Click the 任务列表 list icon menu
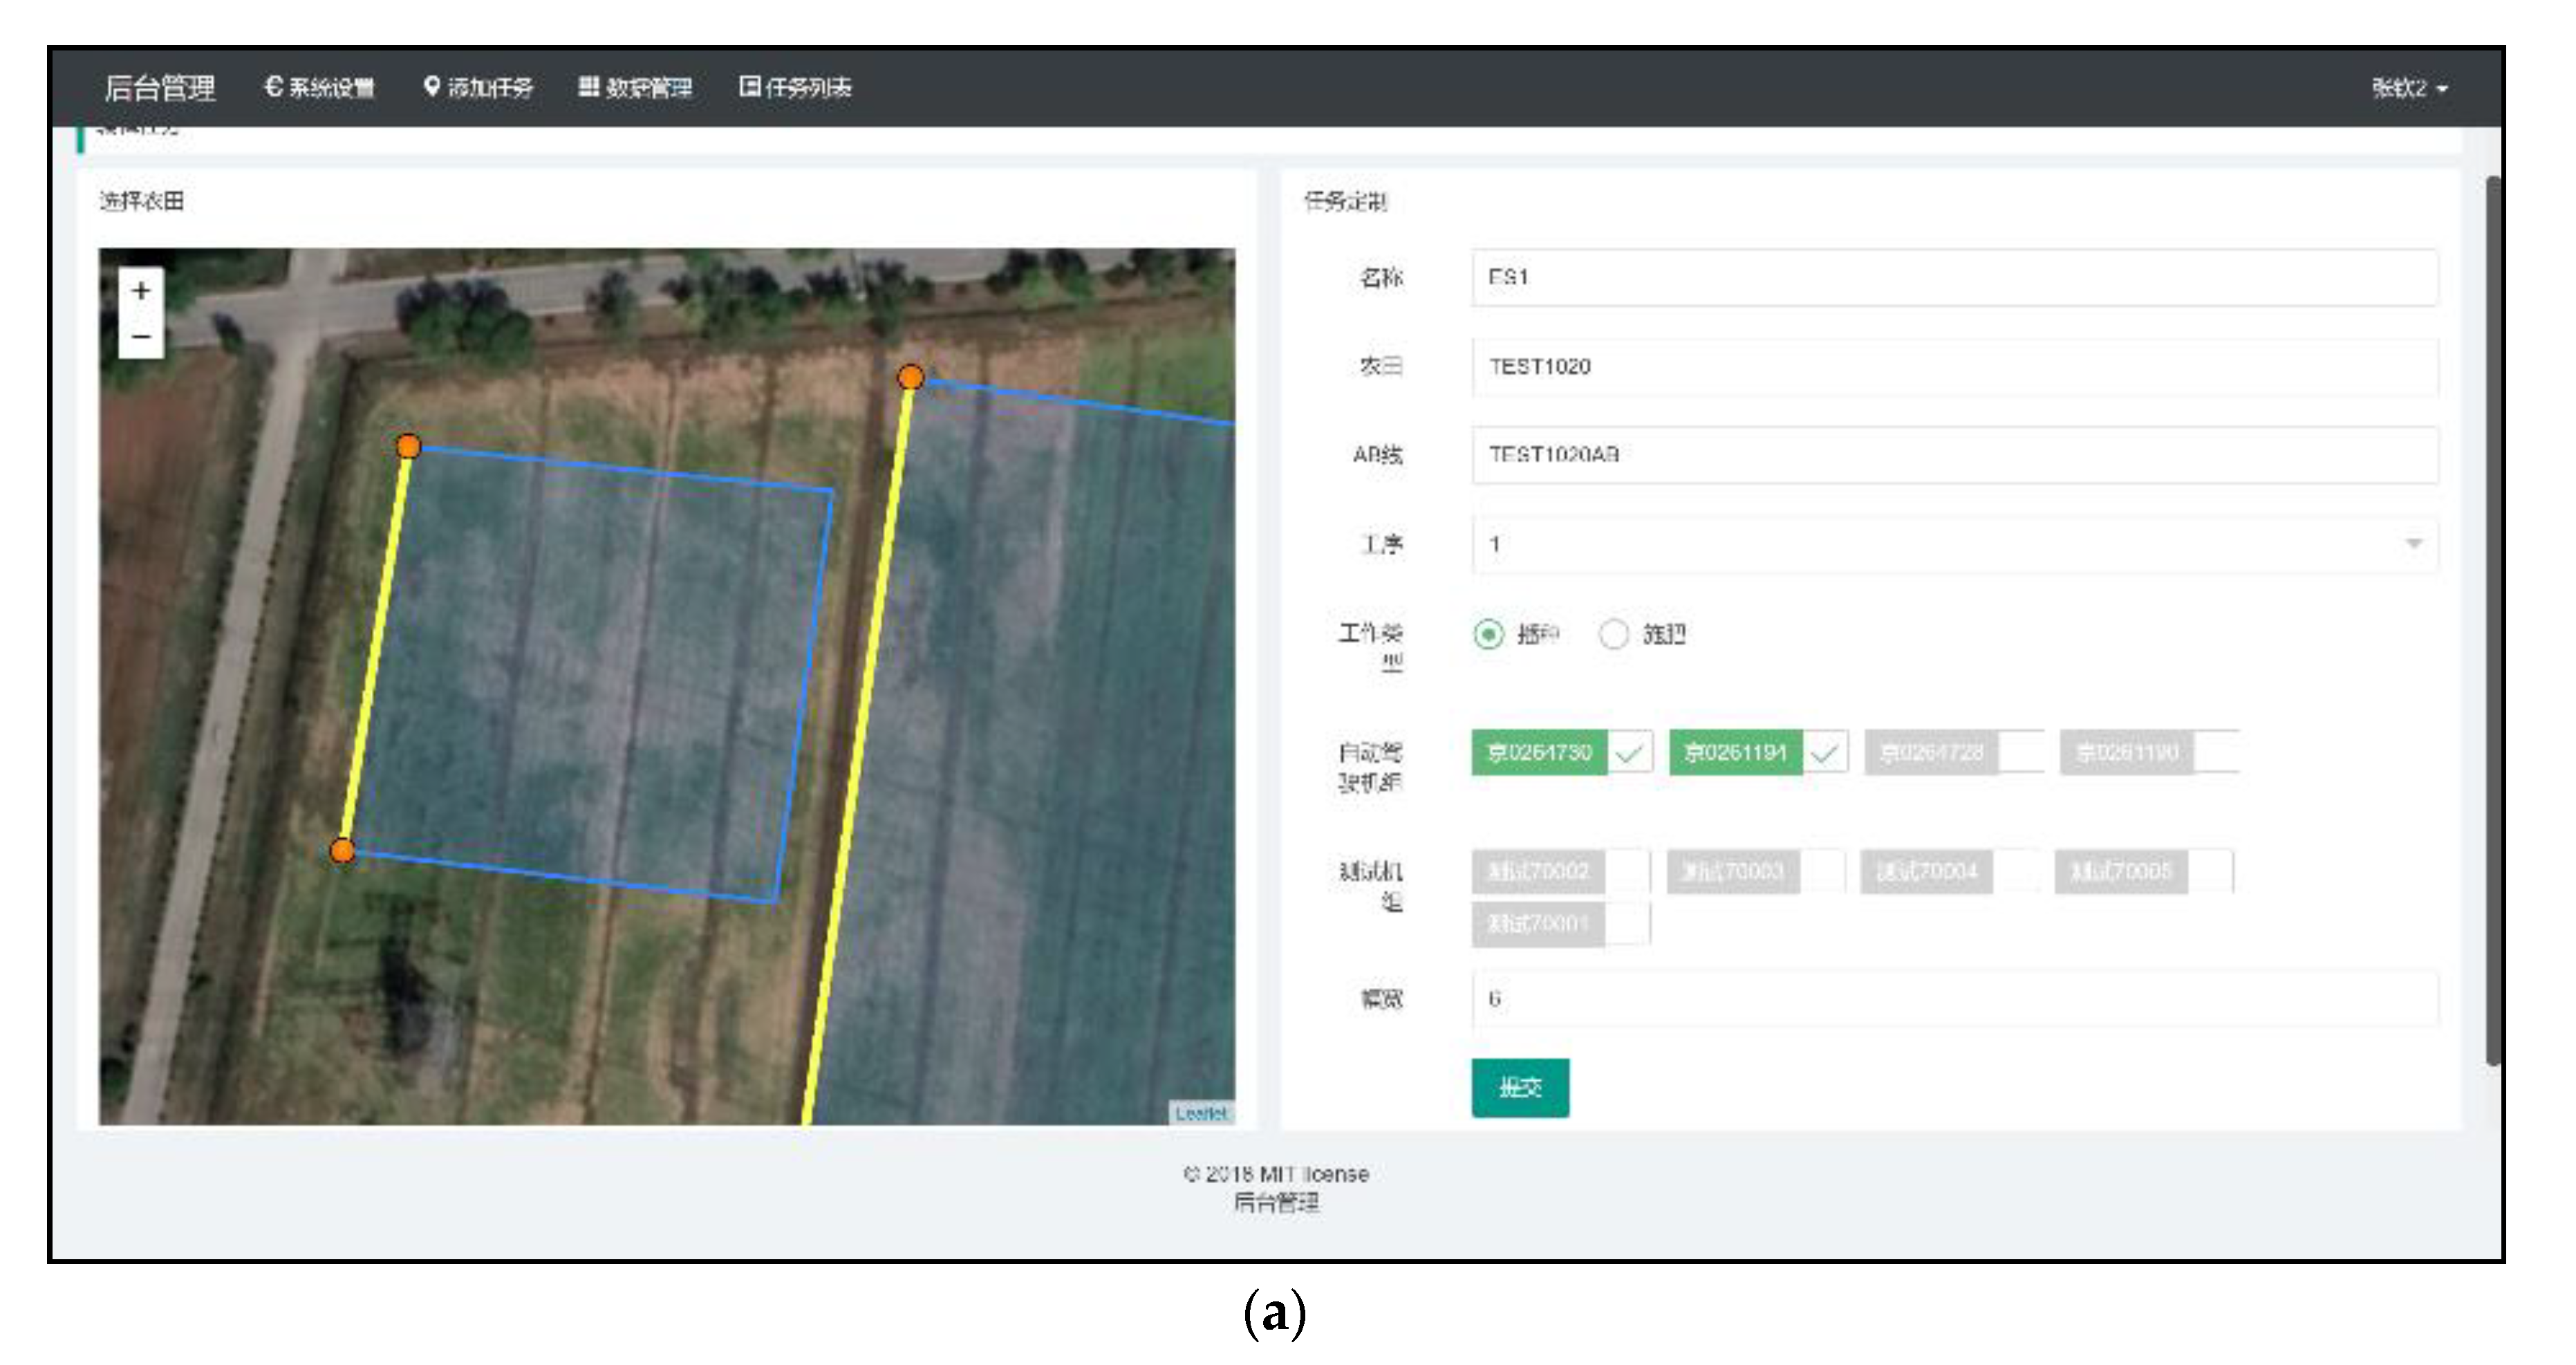This screenshot has width=2576, height=1365. 795,88
